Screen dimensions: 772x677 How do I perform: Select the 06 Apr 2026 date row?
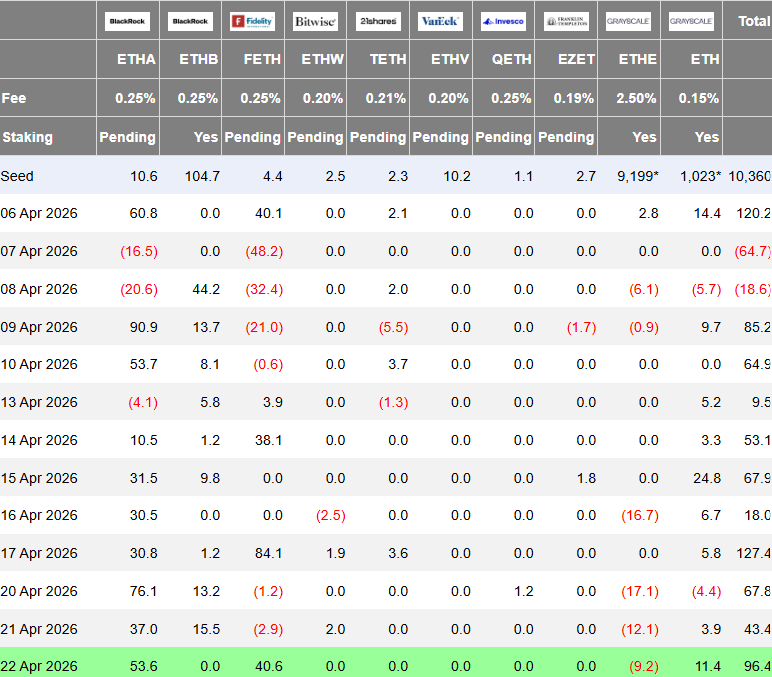pyautogui.click(x=386, y=213)
